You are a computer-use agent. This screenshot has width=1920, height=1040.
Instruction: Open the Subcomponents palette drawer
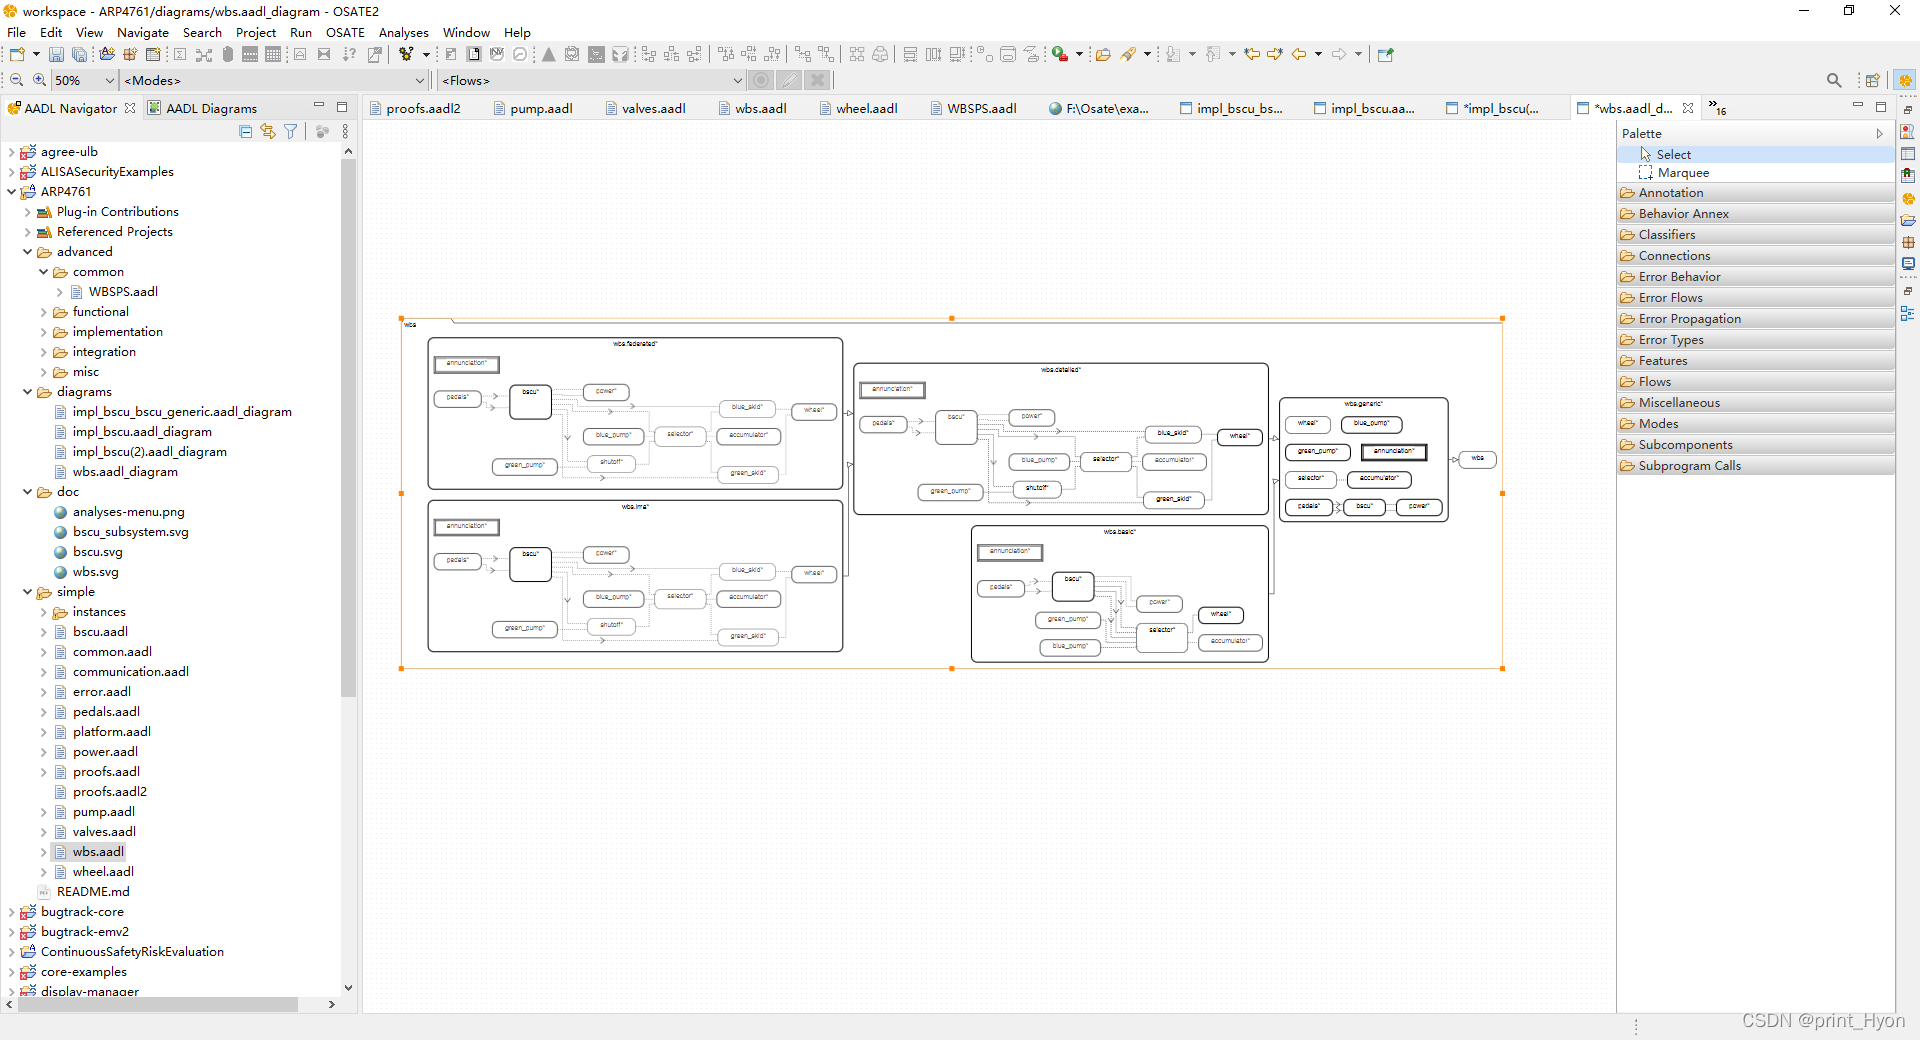(x=1755, y=444)
